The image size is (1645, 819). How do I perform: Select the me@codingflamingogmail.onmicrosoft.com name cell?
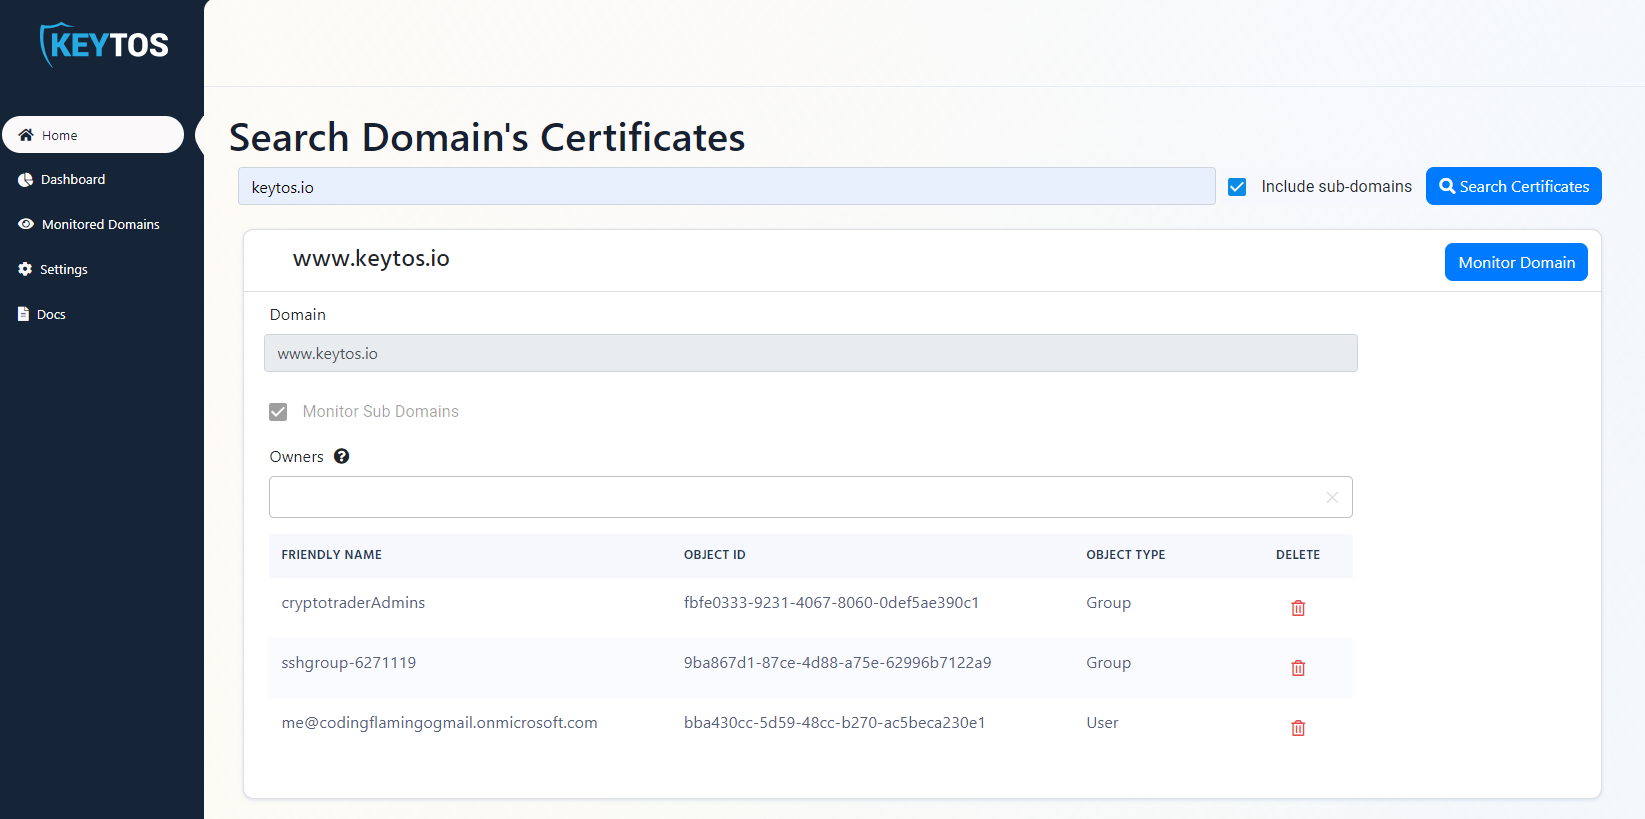coord(439,723)
